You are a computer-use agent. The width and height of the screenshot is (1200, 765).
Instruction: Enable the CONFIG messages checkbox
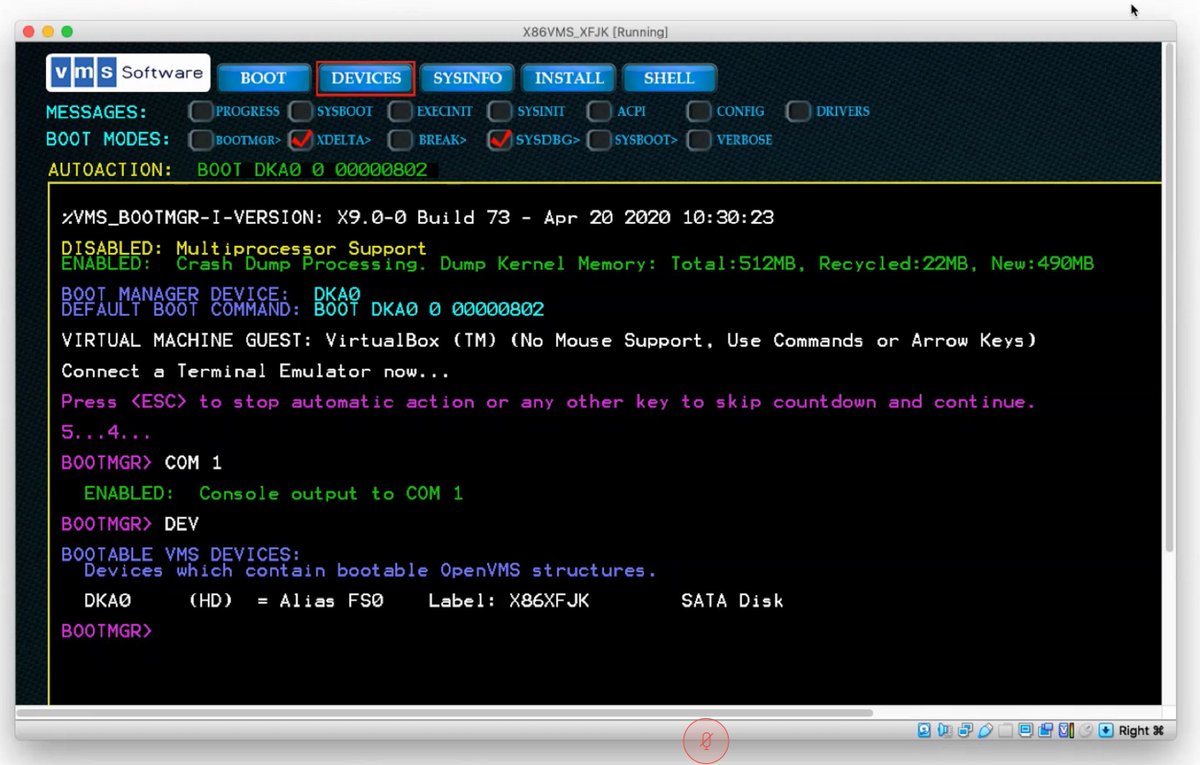pos(699,111)
